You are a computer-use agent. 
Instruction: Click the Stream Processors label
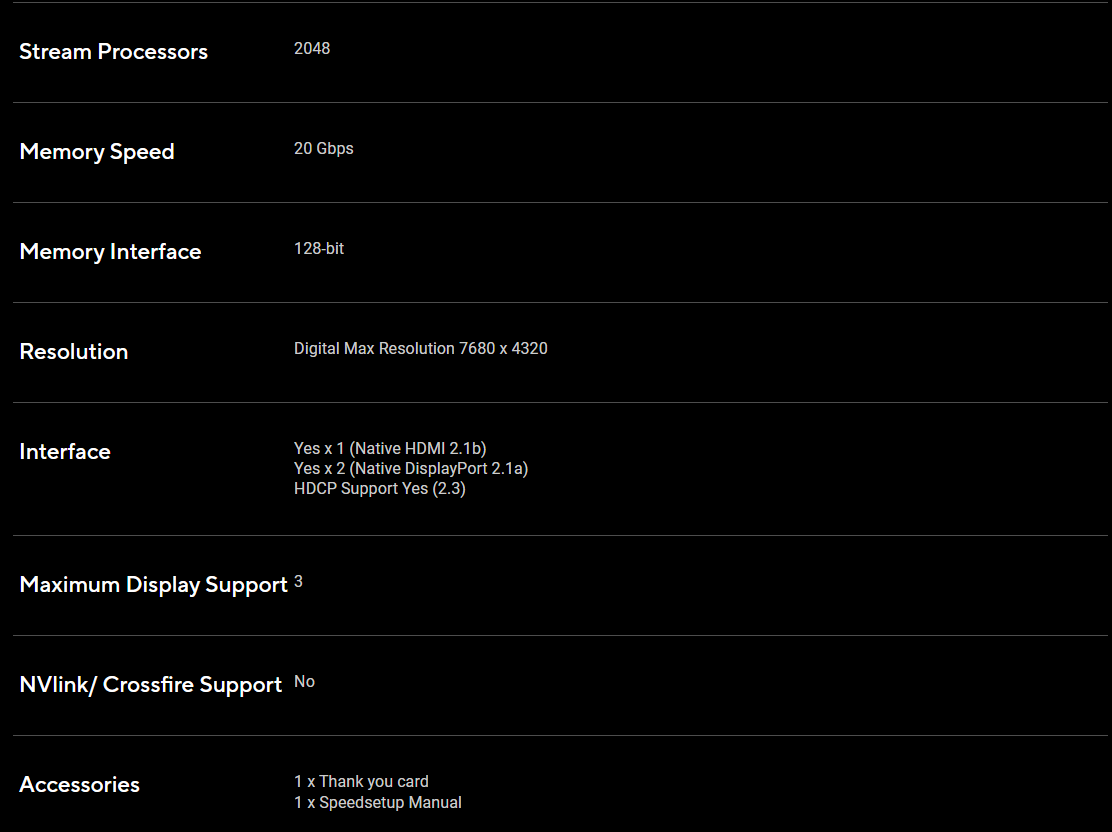tap(113, 52)
